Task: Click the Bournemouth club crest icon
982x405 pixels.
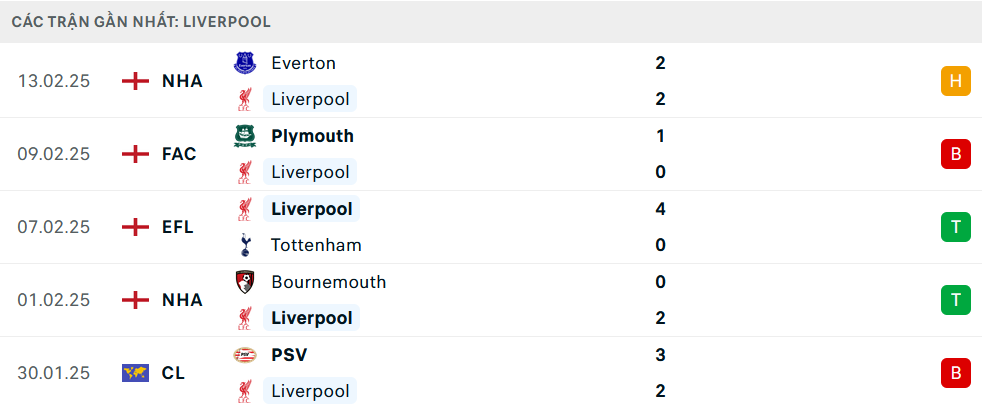Action: click(244, 282)
